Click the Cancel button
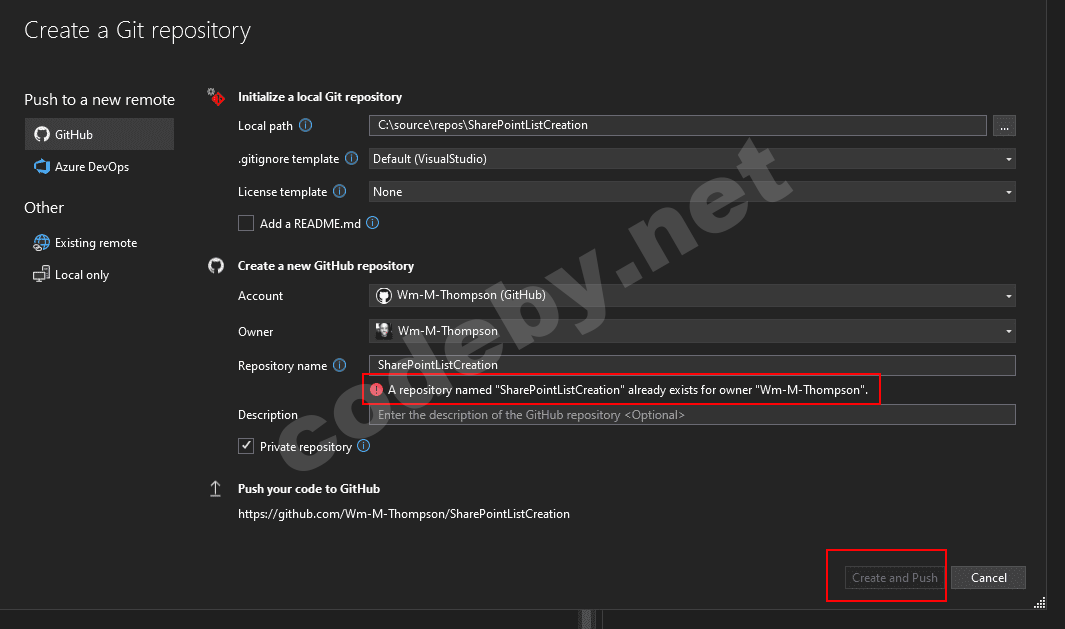This screenshot has height=629, width=1065. coord(988,577)
